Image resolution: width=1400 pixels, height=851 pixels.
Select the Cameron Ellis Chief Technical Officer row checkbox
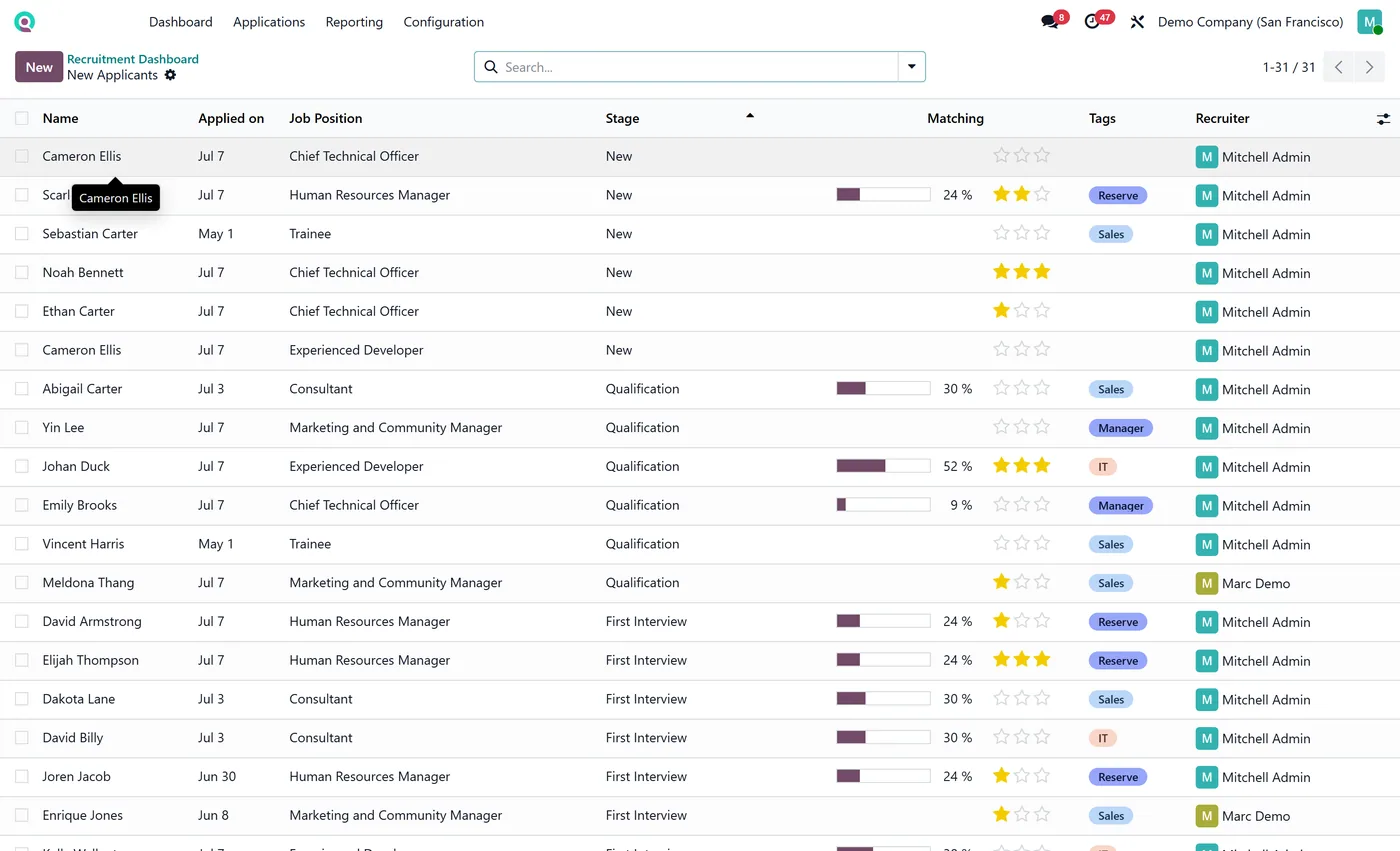(x=22, y=156)
